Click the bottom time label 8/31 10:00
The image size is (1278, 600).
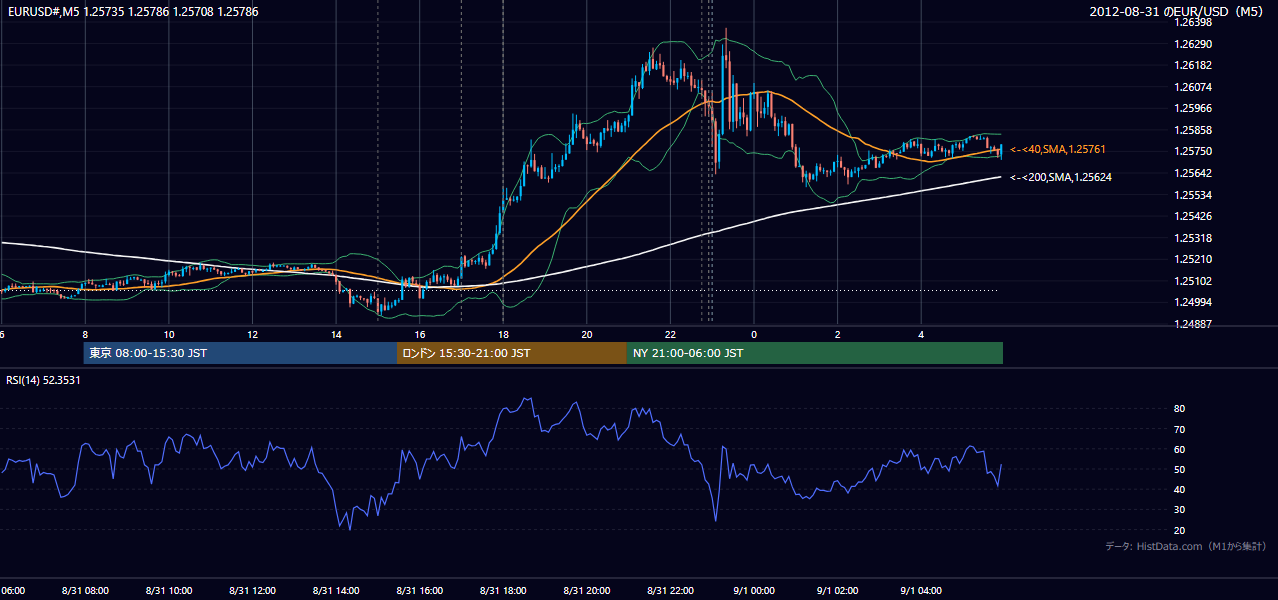pyautogui.click(x=168, y=591)
